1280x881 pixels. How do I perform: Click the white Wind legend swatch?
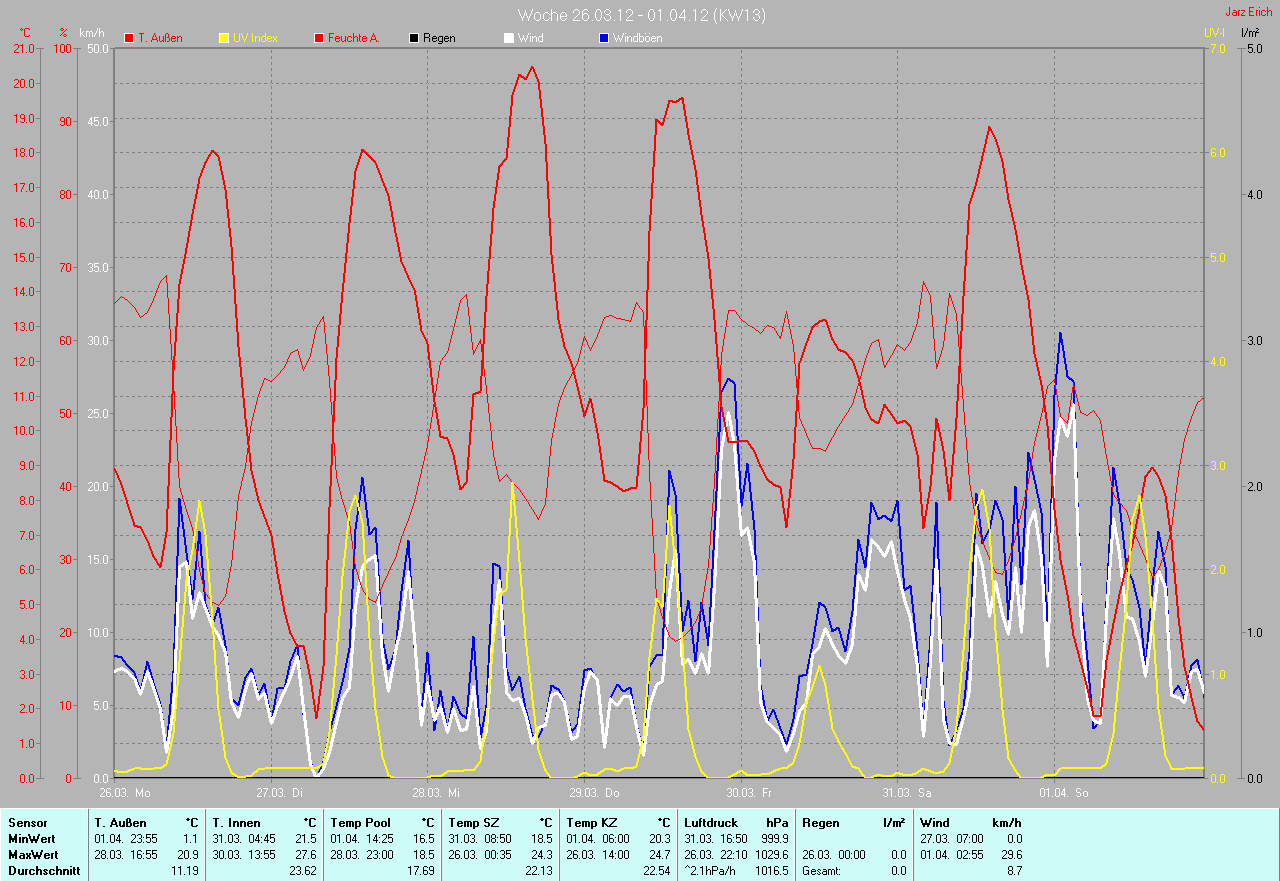coord(508,38)
